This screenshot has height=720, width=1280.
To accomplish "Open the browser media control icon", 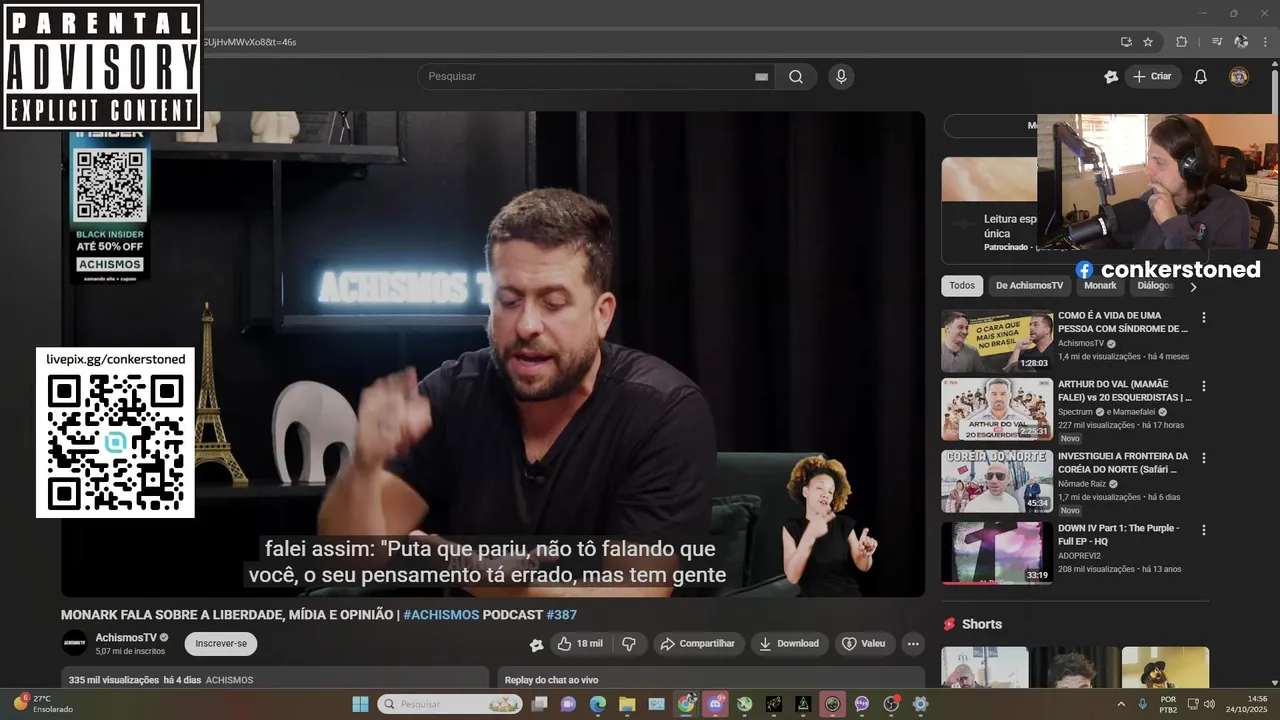I will [x=1217, y=42].
